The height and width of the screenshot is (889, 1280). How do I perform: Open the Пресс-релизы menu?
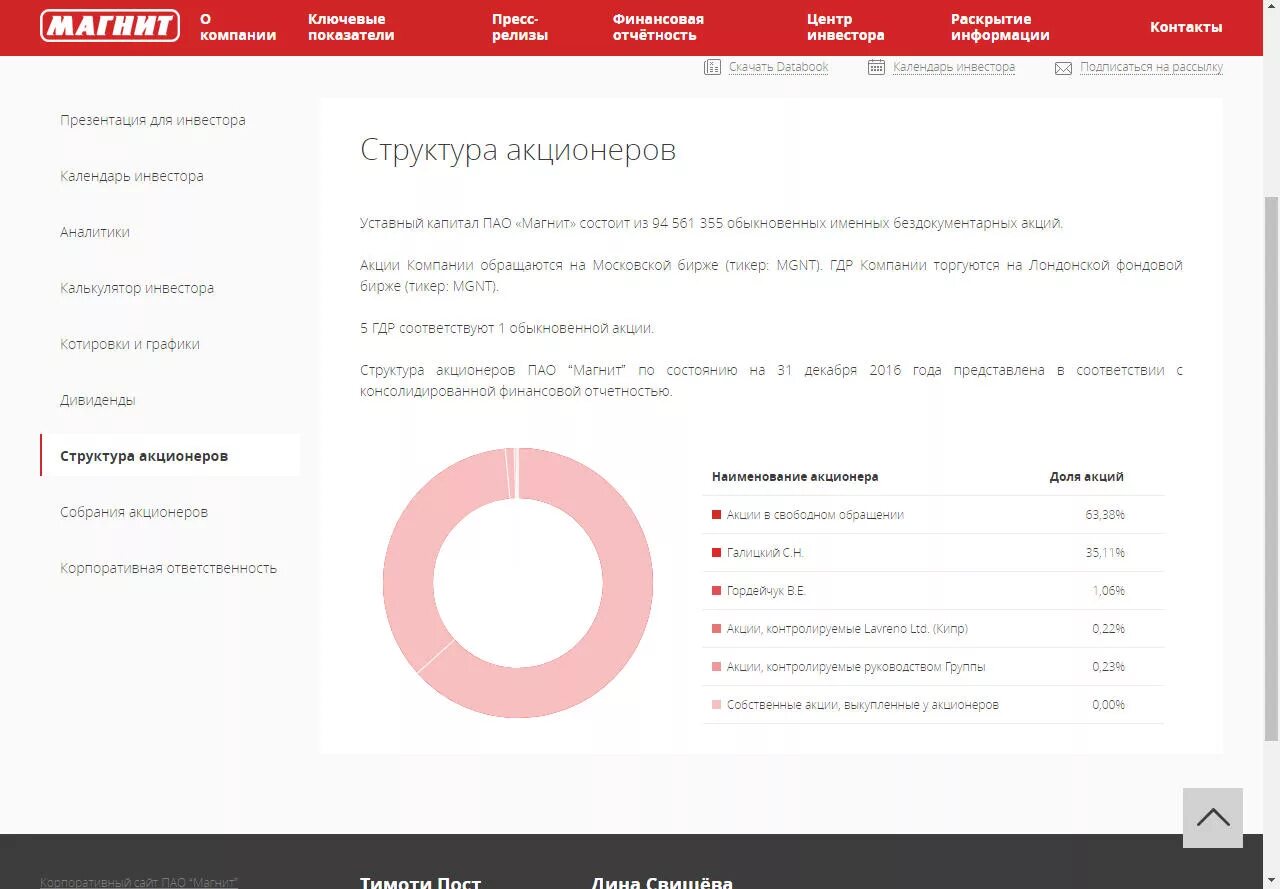click(520, 27)
